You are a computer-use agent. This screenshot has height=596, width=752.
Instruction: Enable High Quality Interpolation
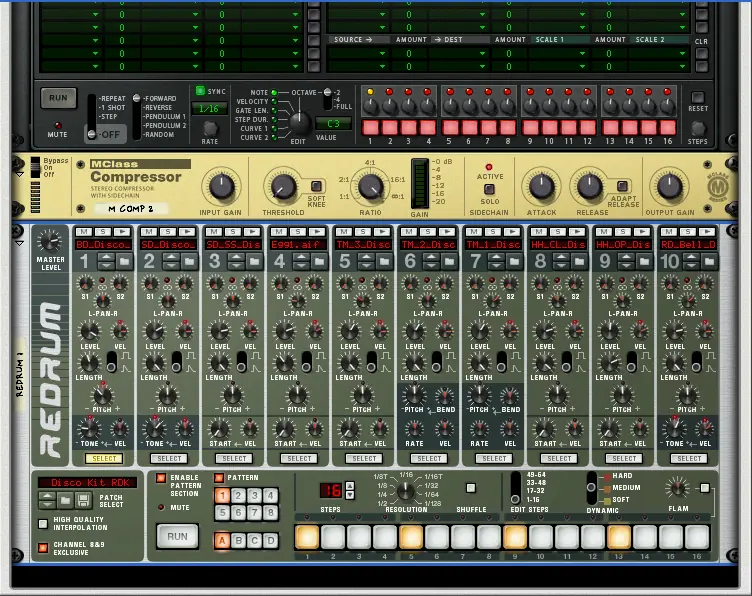43,524
